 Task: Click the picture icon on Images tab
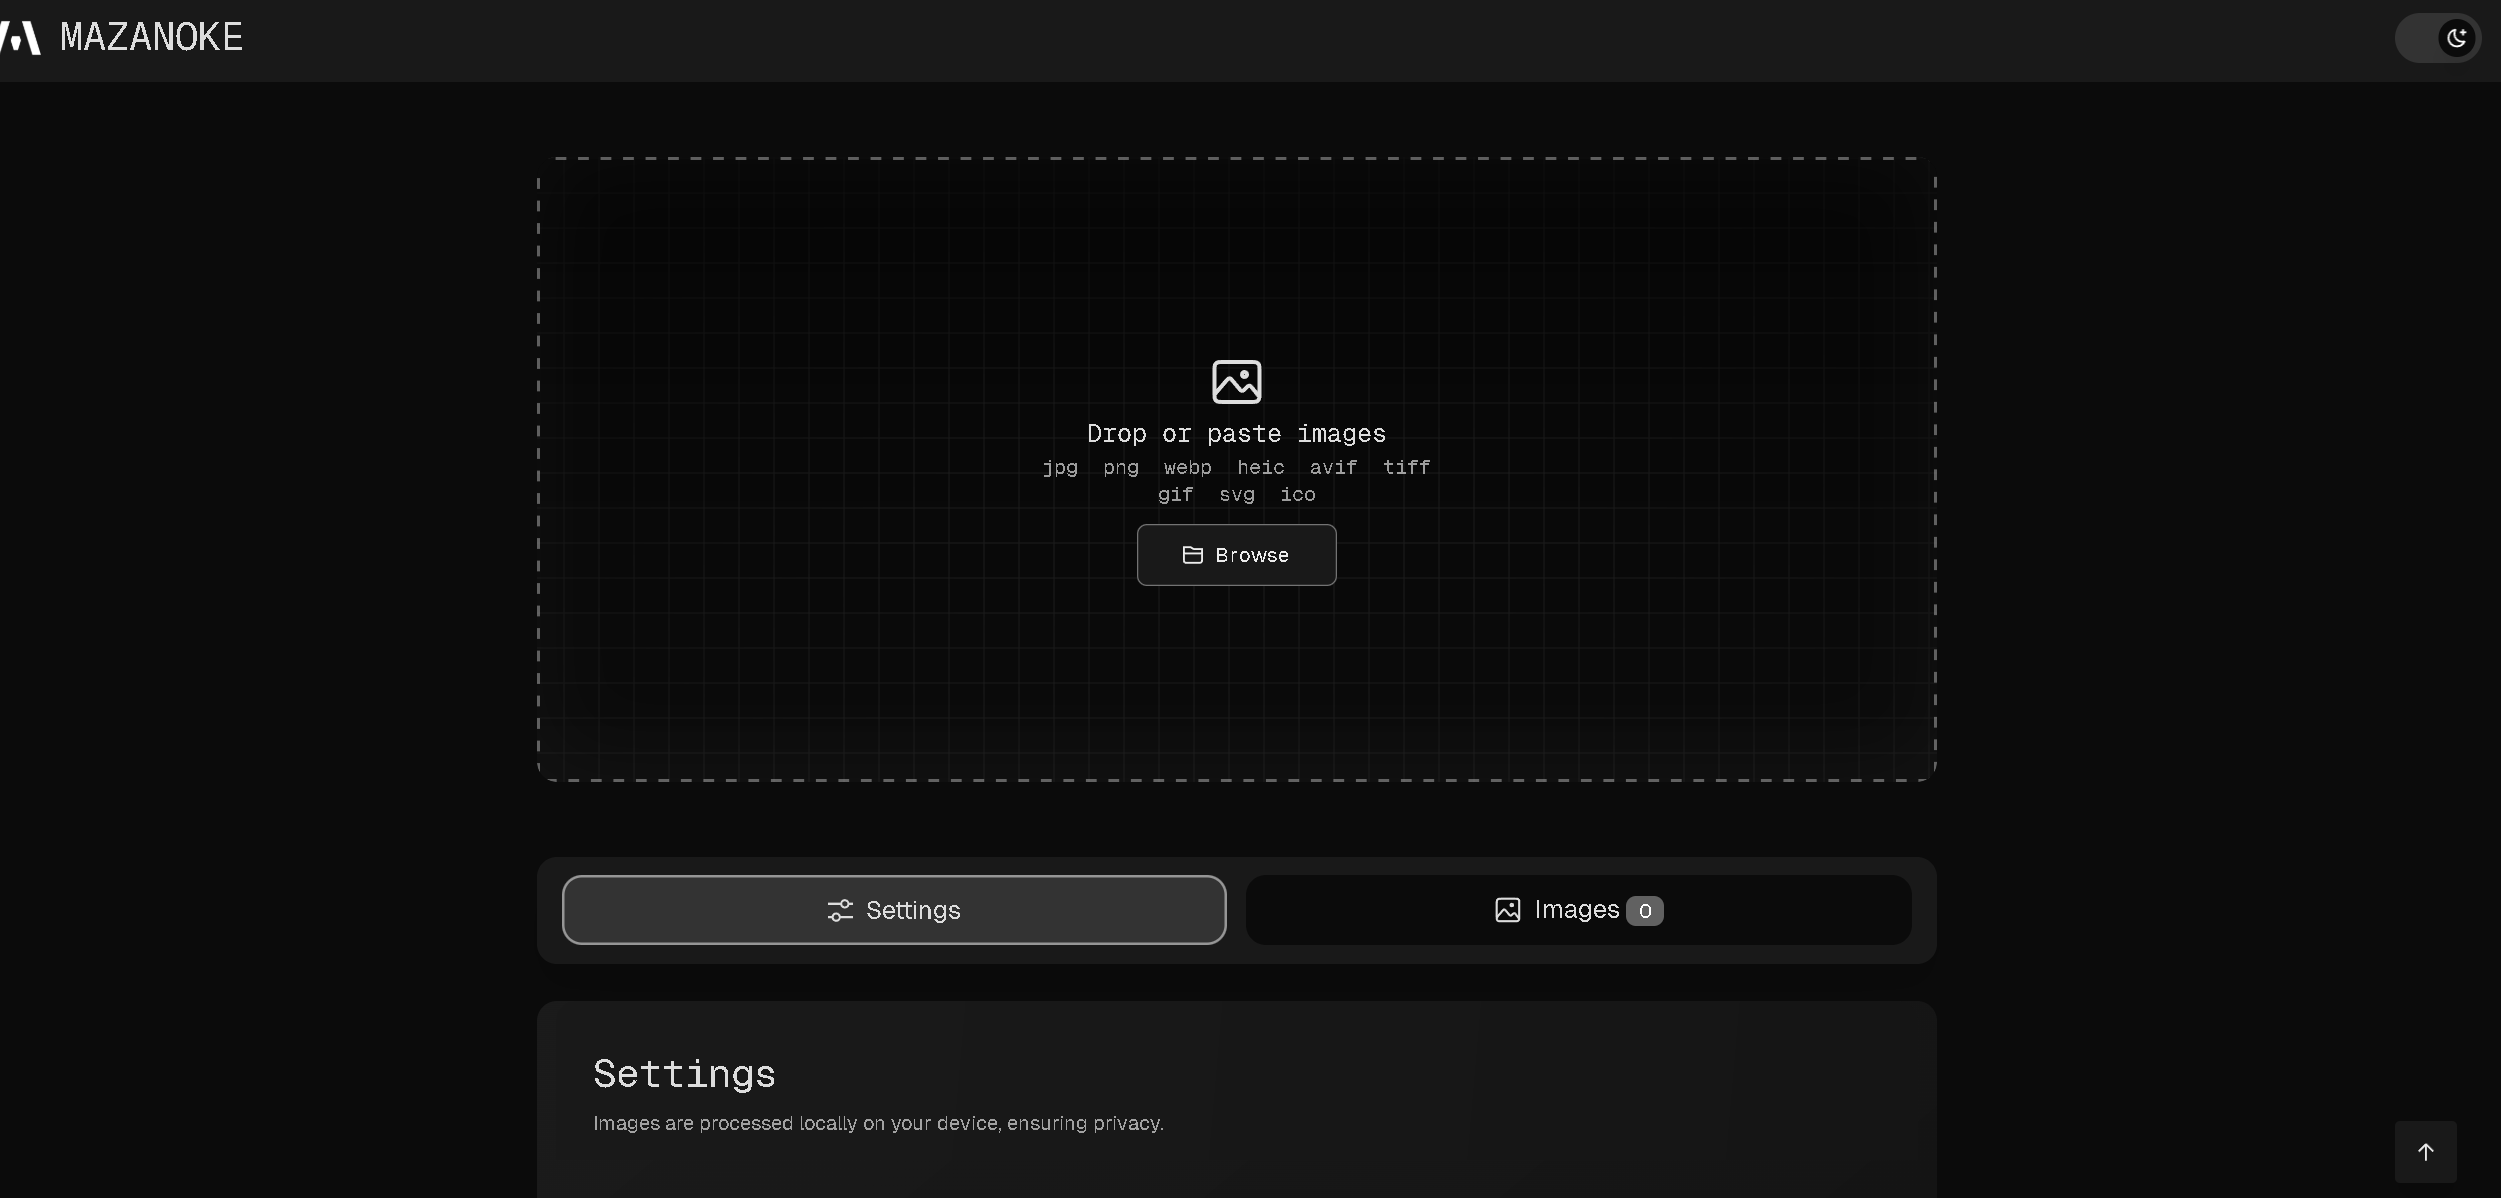click(1507, 910)
